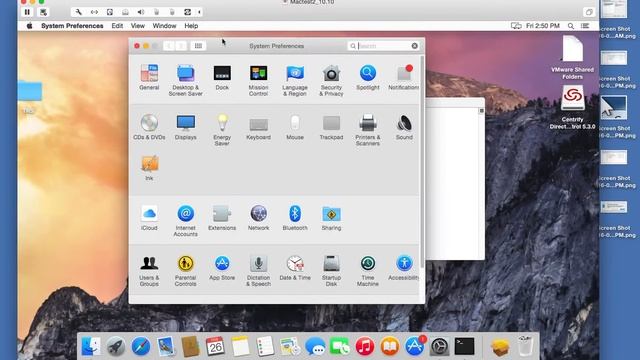Open Mission Control preferences

click(258, 80)
